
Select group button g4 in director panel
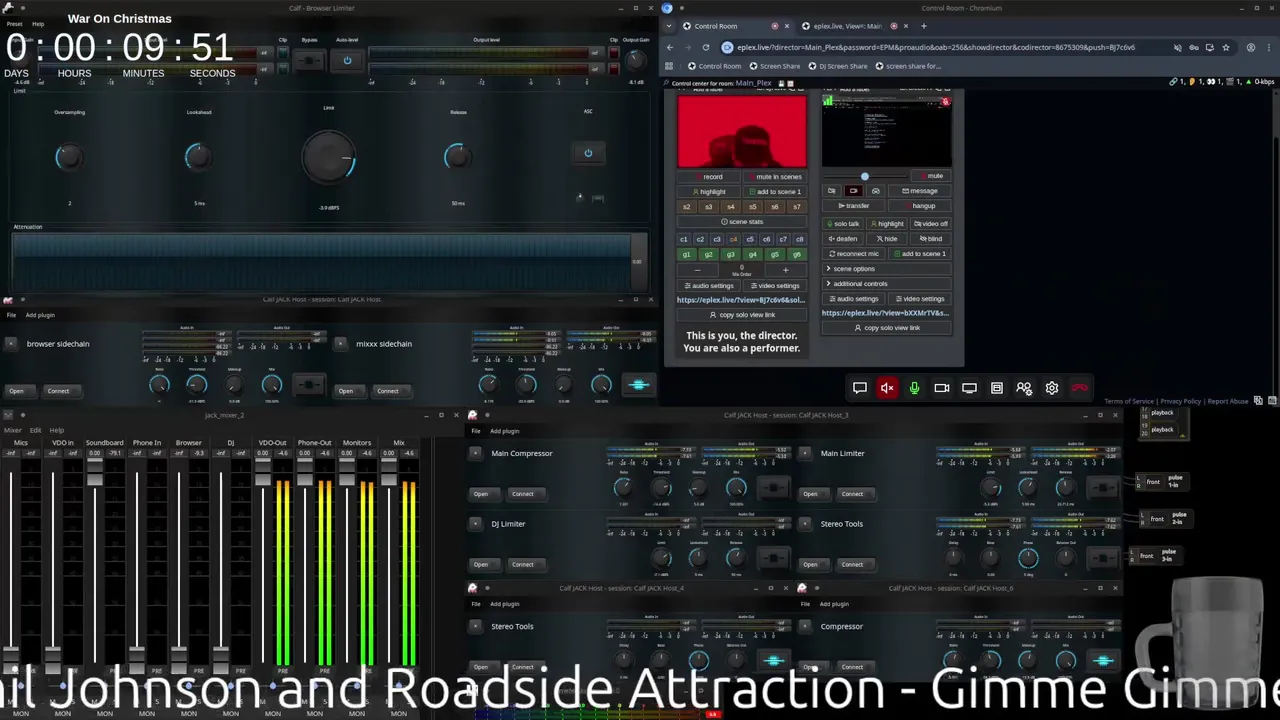tap(752, 255)
